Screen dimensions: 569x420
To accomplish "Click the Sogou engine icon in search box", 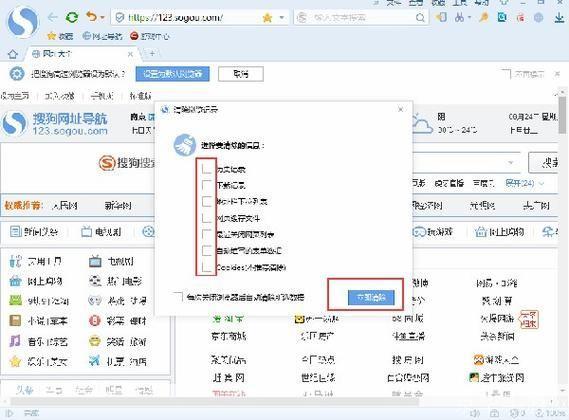I will (x=302, y=17).
